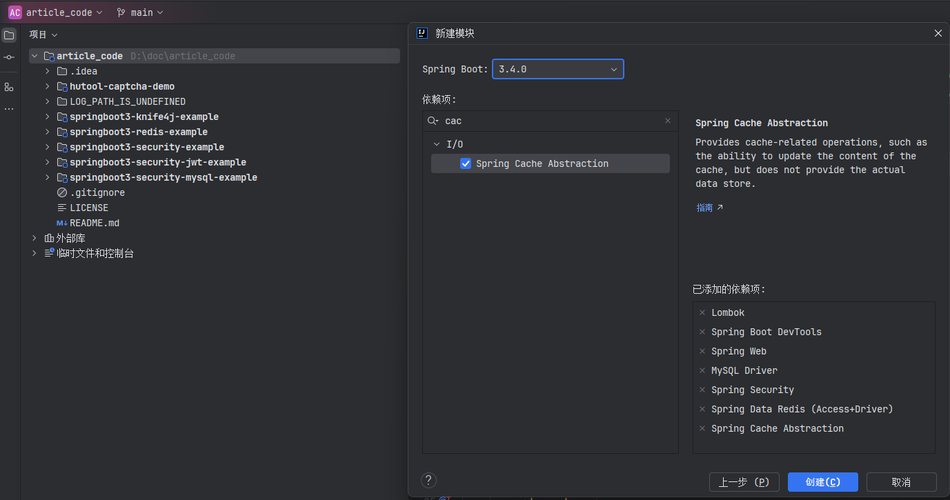Open the article_code project menu
This screenshot has height=500, width=950.
55,12
